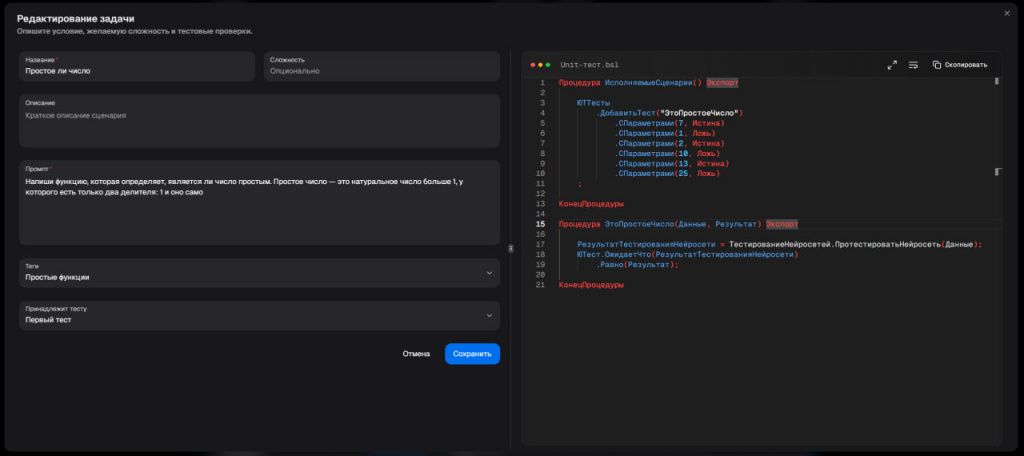
Task: Click the last КонецПроцедуры on line 21
Action: [x=591, y=285]
